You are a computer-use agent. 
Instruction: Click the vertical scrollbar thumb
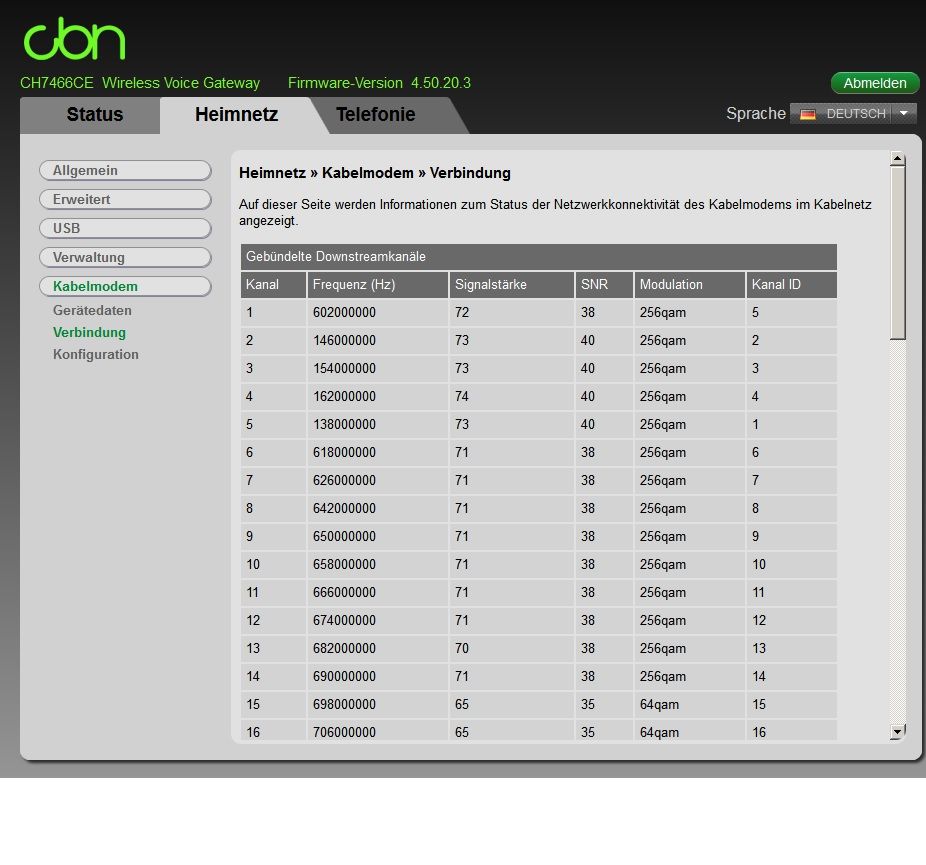[x=898, y=253]
